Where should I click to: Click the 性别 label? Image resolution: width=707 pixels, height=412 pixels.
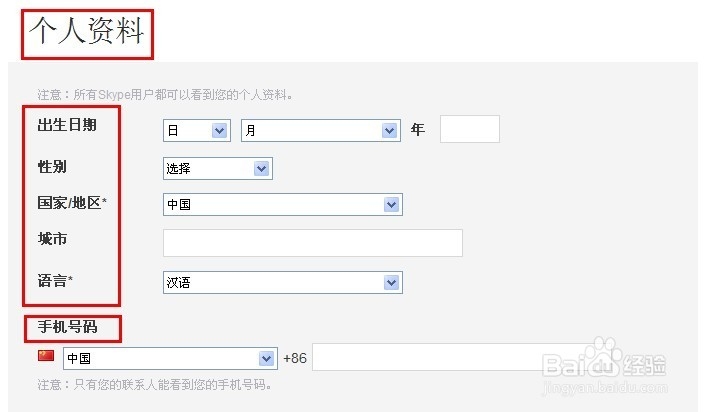(53, 166)
